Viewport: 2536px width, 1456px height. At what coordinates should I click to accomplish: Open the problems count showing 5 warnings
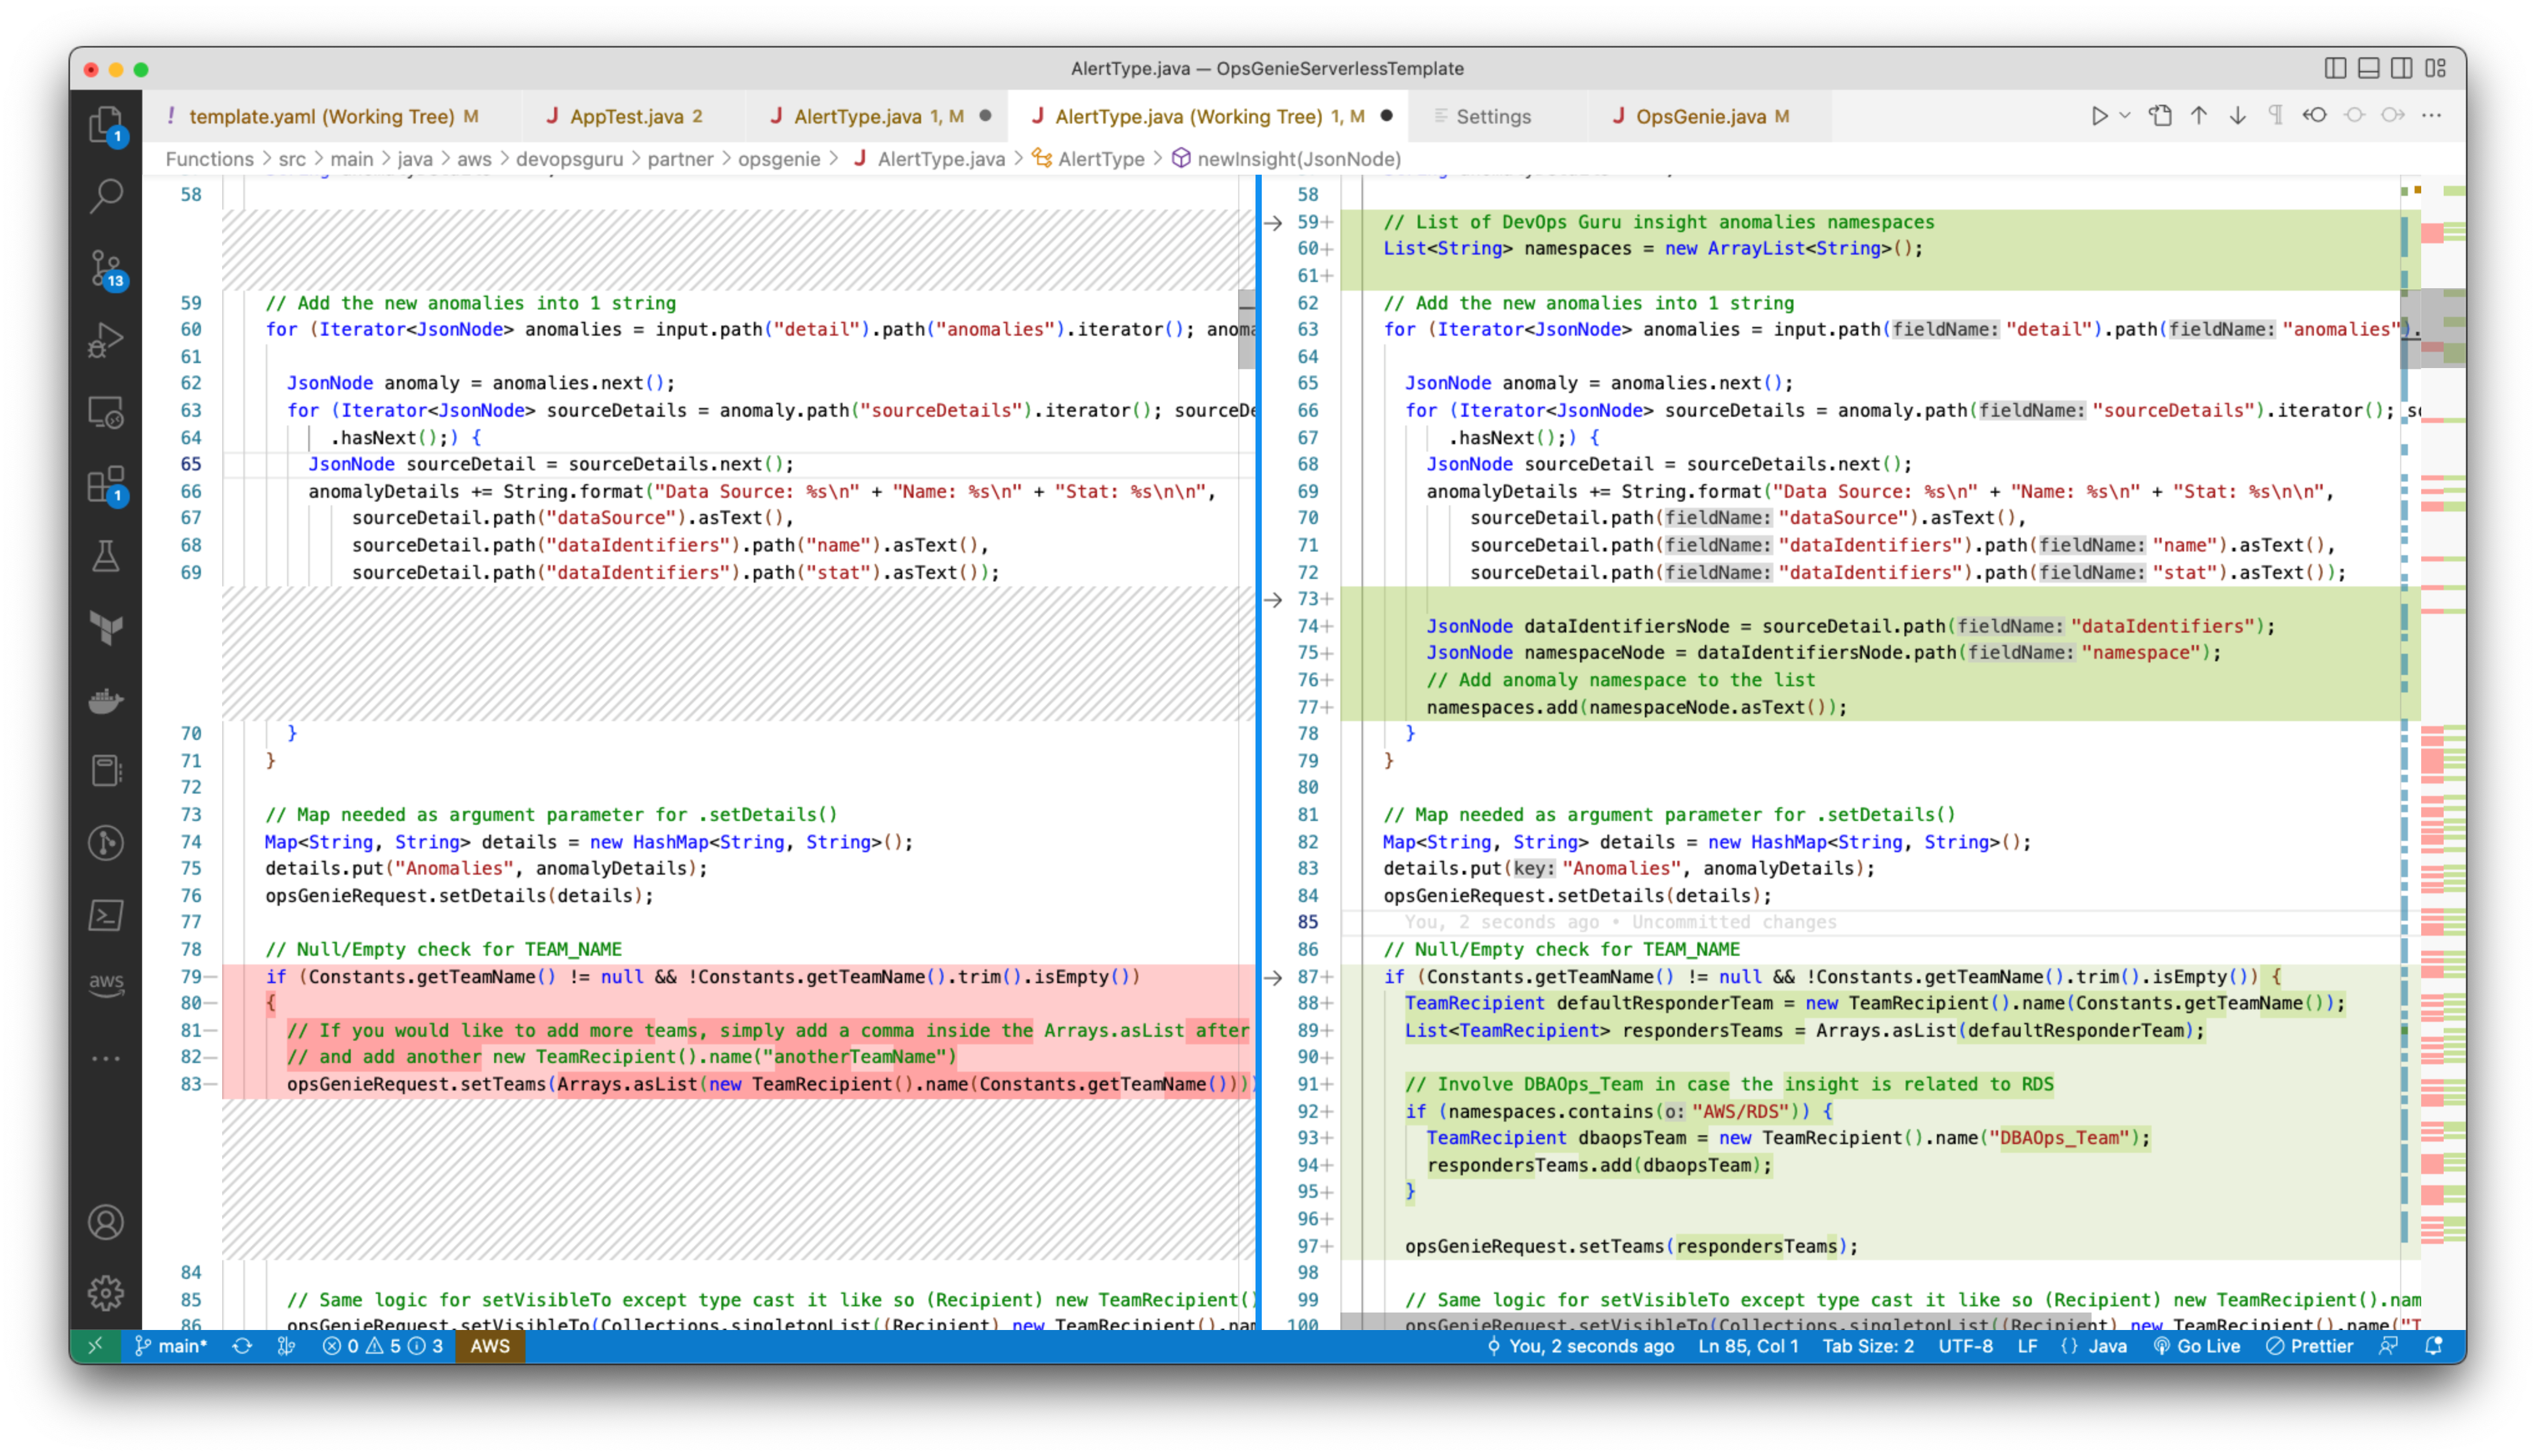click(386, 1346)
